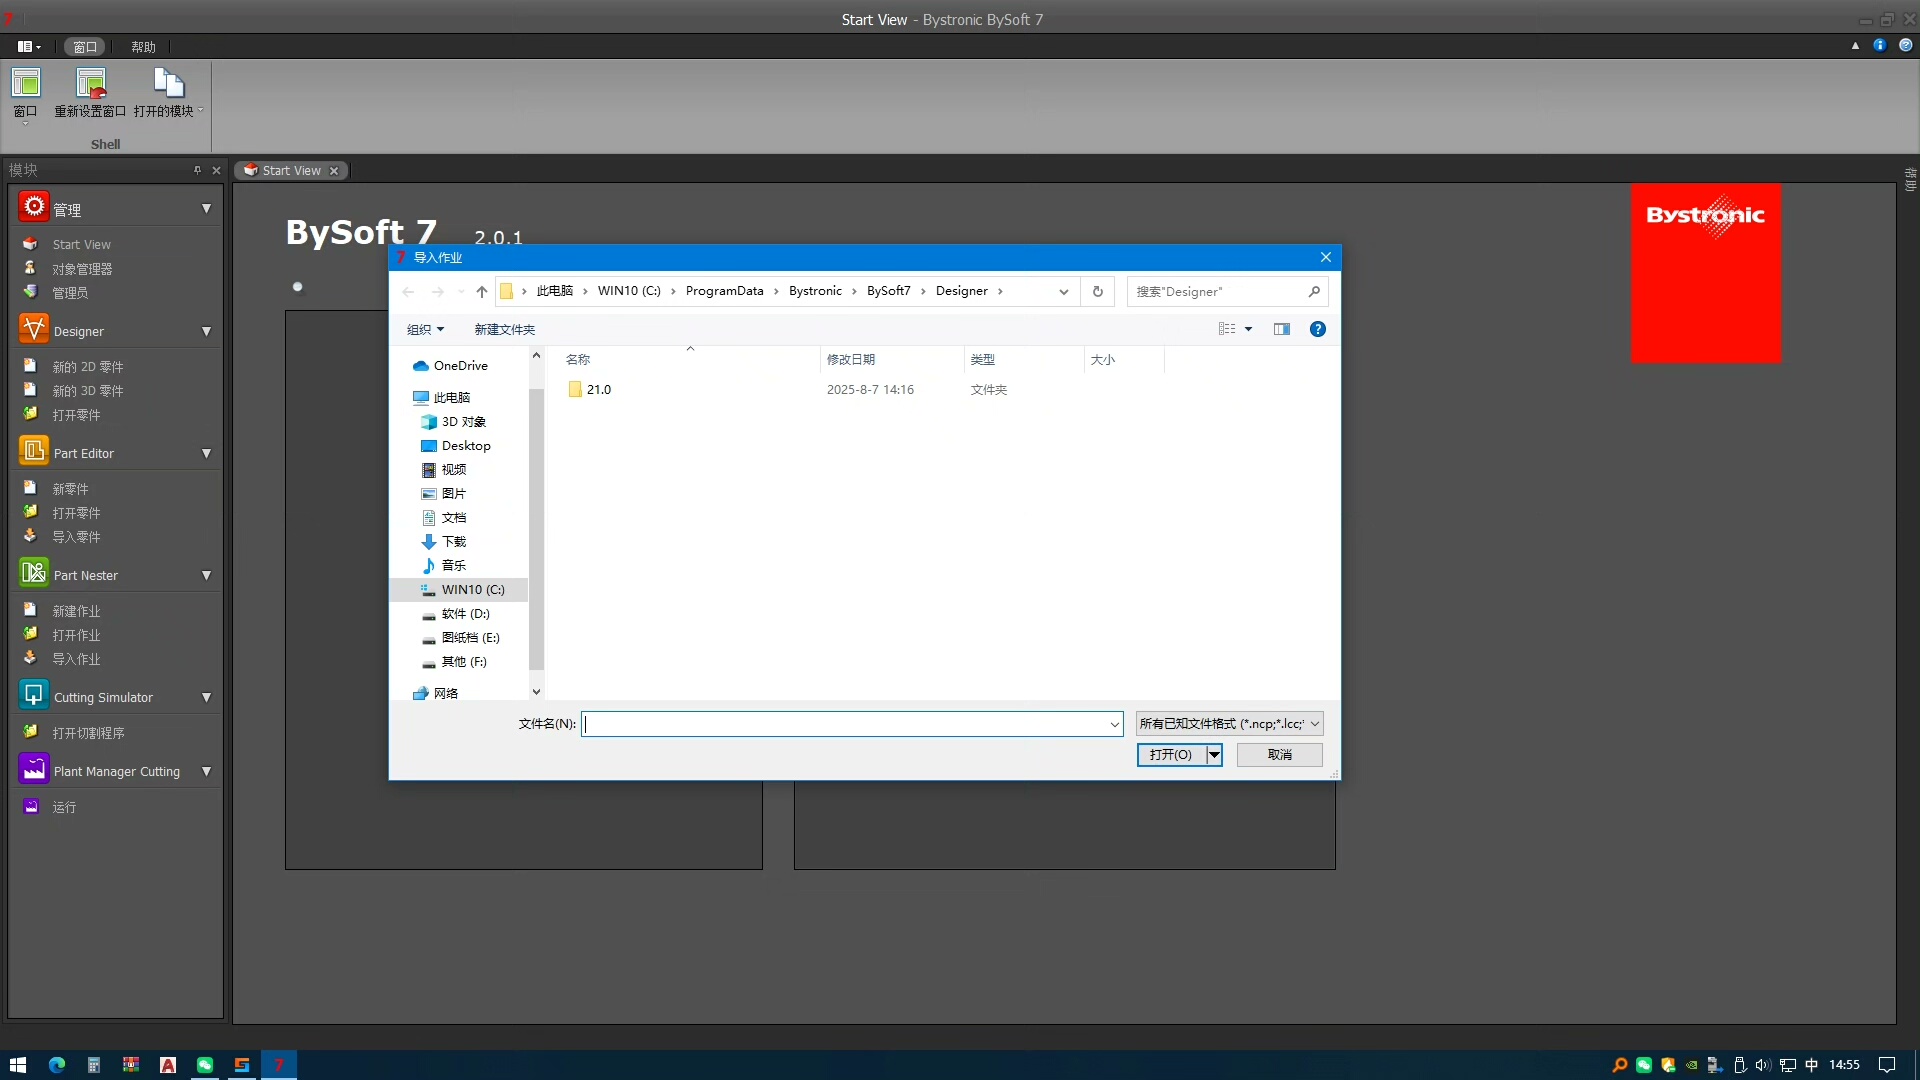Click the Part Nester module icon
1920x1080 pixels.
click(33, 573)
